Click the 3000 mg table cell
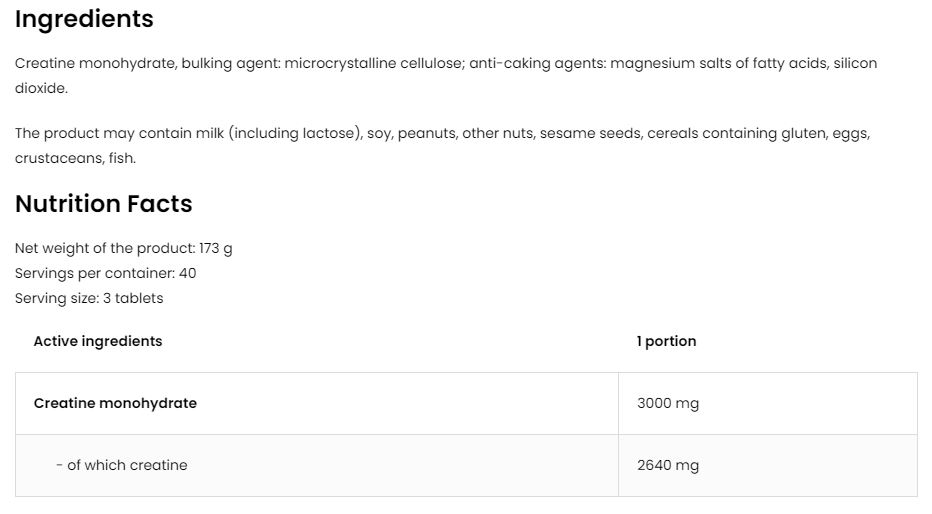The width and height of the screenshot is (932, 514). (667, 403)
